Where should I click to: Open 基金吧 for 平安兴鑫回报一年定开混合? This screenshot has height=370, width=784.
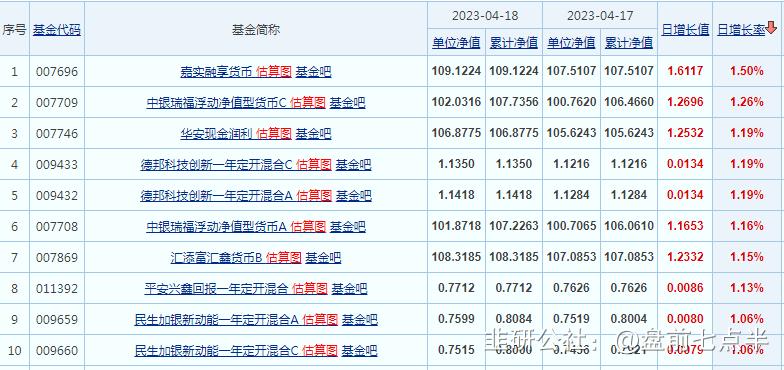pyautogui.click(x=350, y=289)
